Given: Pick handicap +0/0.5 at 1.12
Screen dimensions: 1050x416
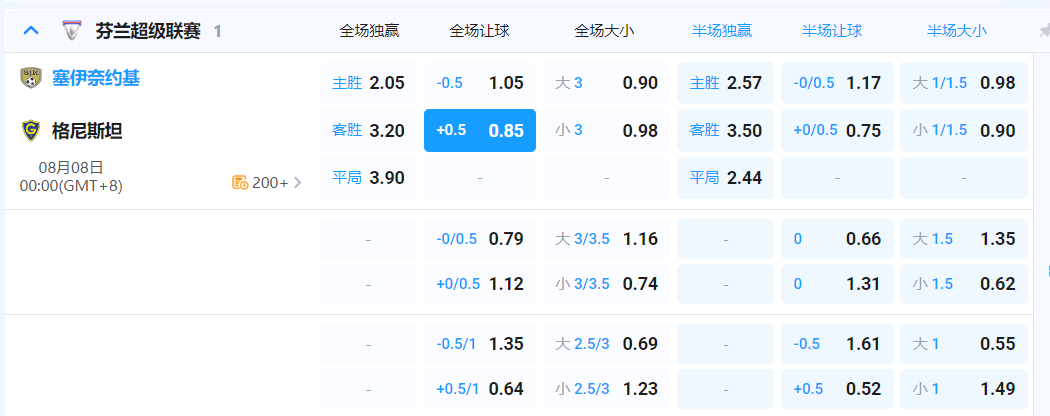Looking at the screenshot, I should point(479,284).
